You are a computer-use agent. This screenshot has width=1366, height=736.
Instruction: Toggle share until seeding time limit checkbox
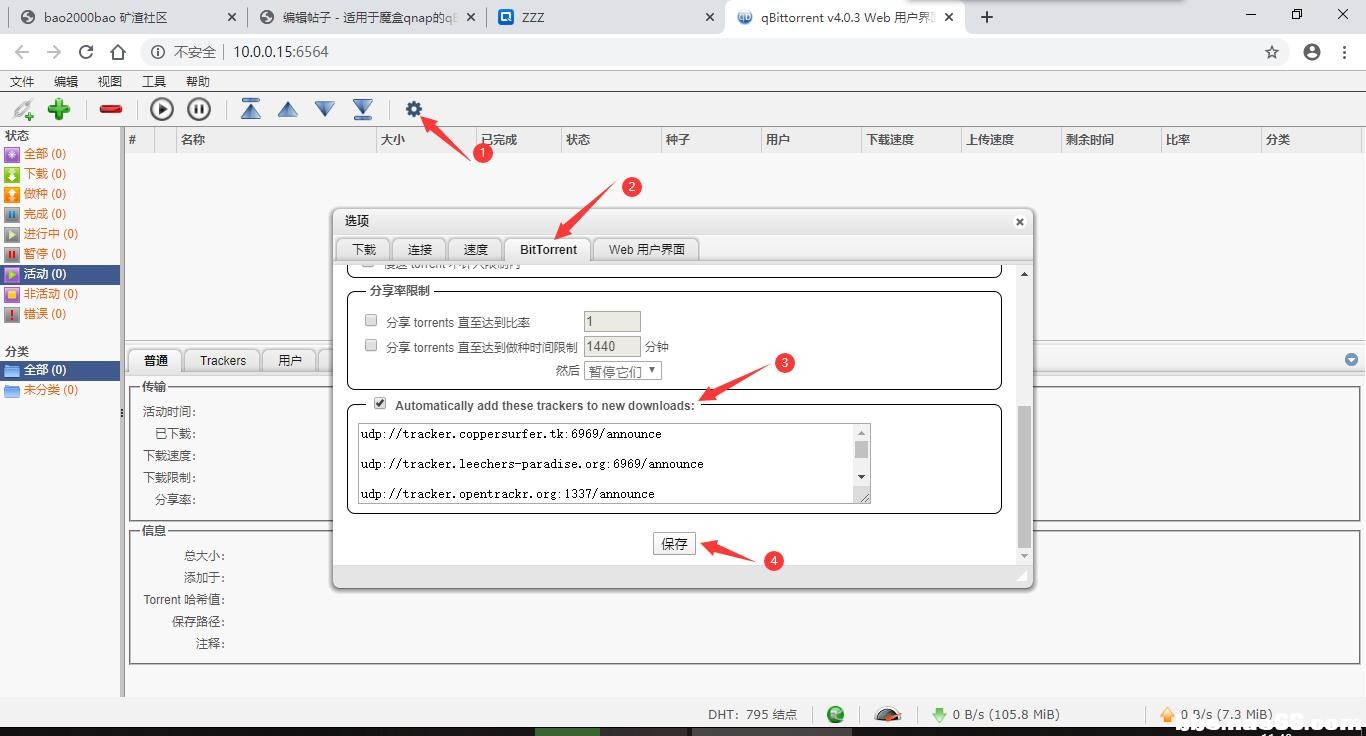click(x=371, y=346)
